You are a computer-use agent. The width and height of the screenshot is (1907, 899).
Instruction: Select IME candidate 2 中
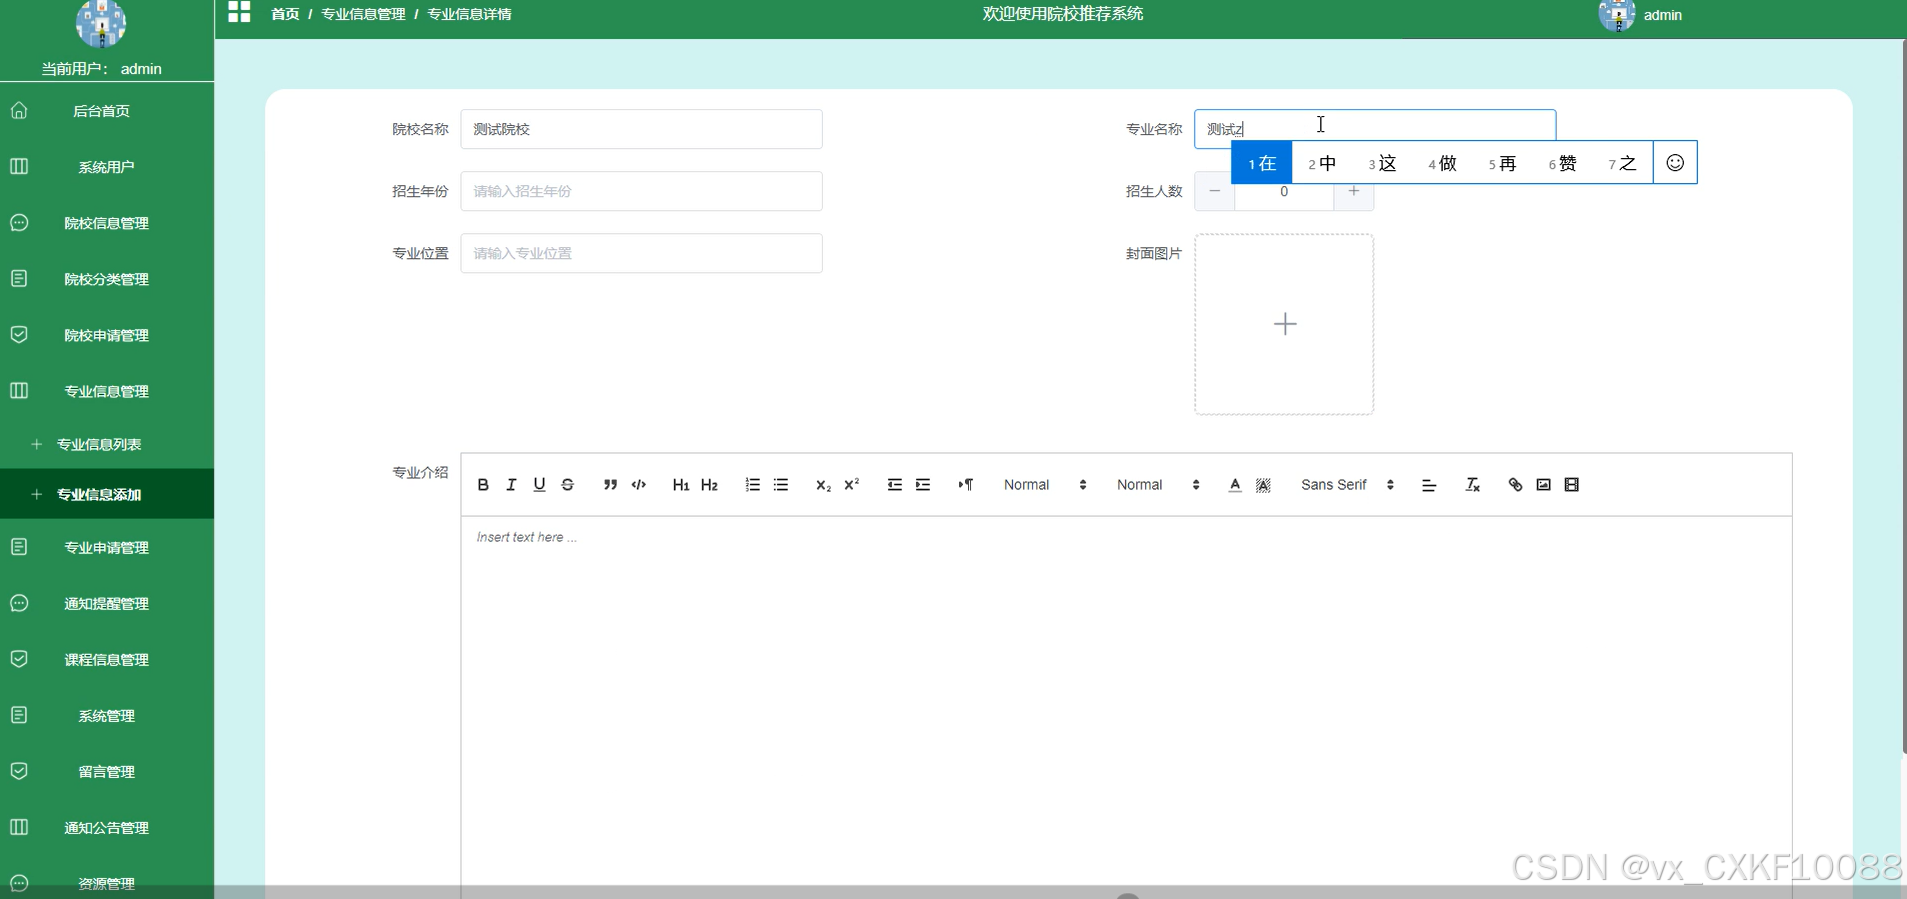(x=1322, y=163)
